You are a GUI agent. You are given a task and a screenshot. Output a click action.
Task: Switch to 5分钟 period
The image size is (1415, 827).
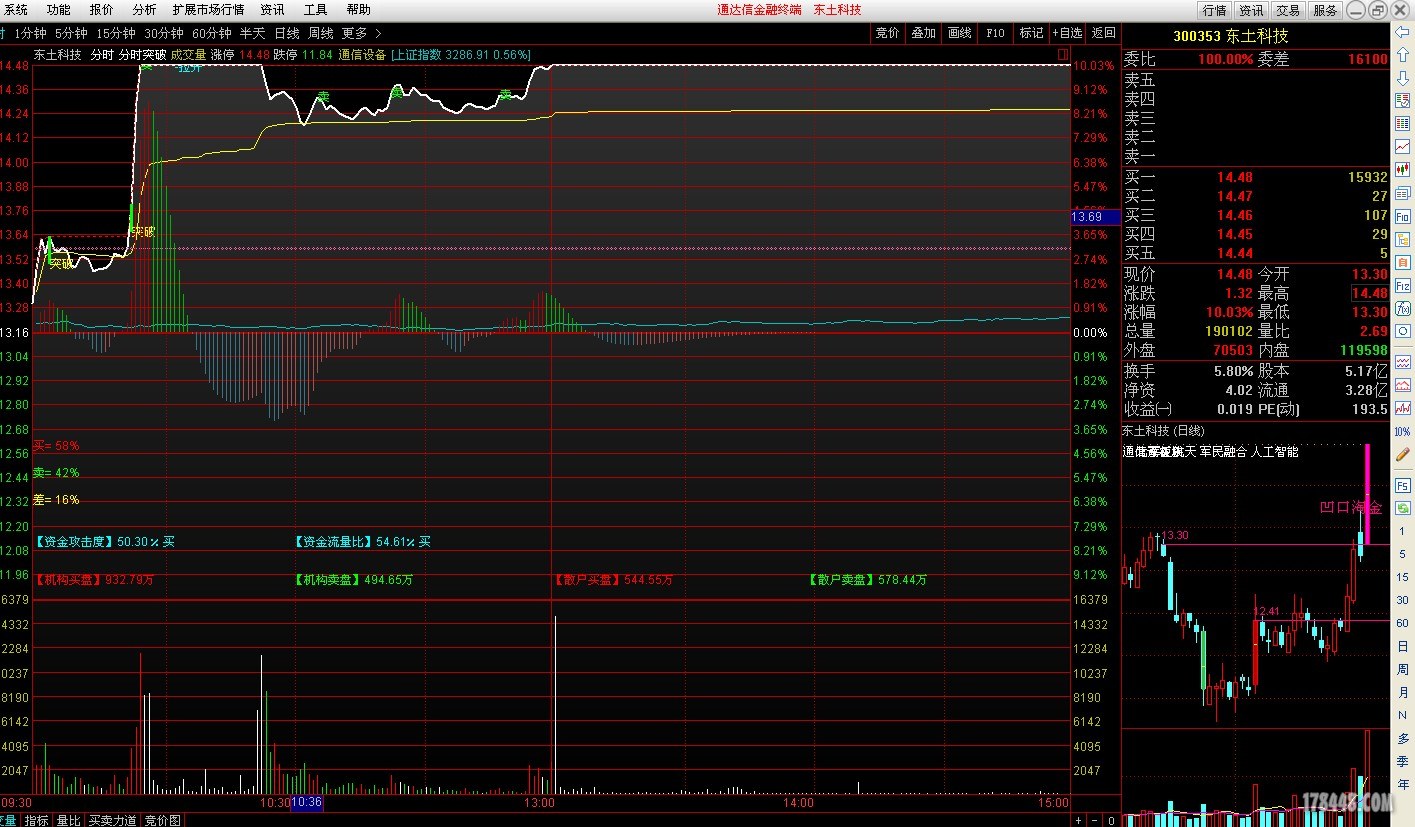(71, 33)
